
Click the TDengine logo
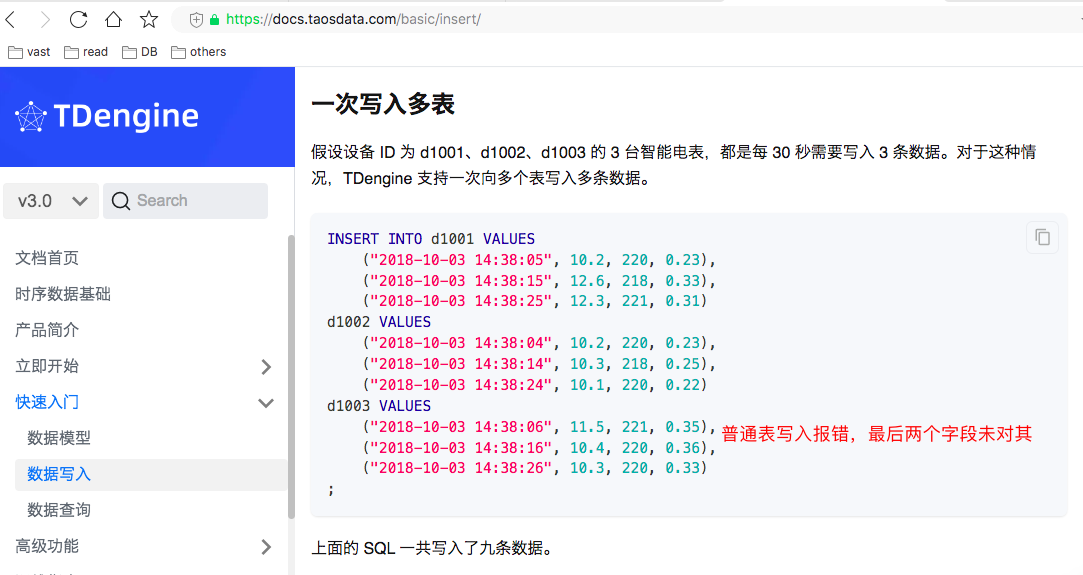pyautogui.click(x=107, y=116)
